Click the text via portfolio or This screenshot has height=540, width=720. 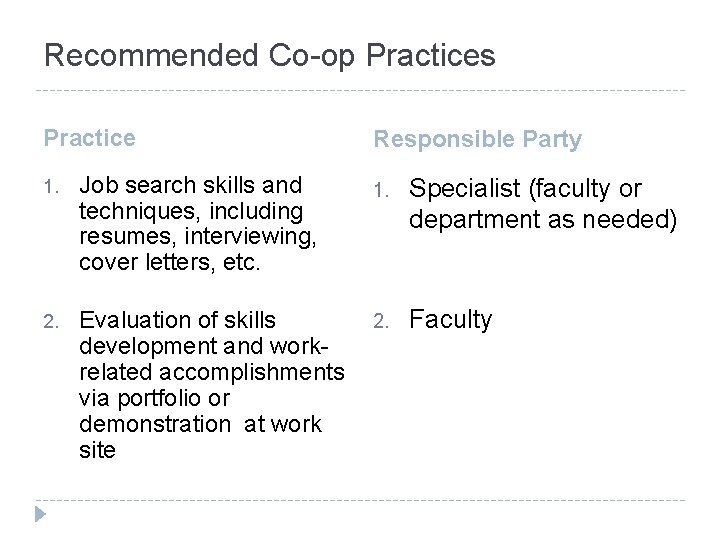[x=154, y=399]
